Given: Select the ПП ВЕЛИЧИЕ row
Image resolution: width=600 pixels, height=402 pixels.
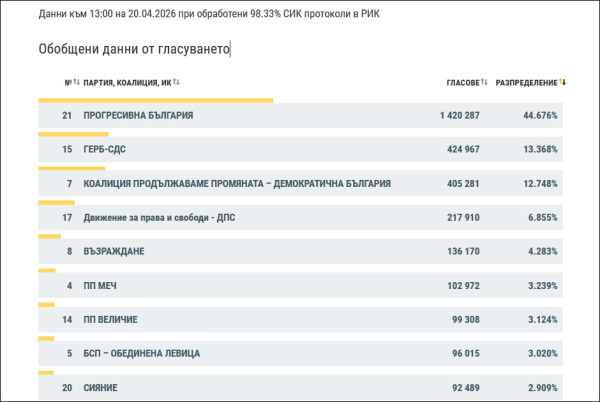Looking at the screenshot, I should 110,319.
